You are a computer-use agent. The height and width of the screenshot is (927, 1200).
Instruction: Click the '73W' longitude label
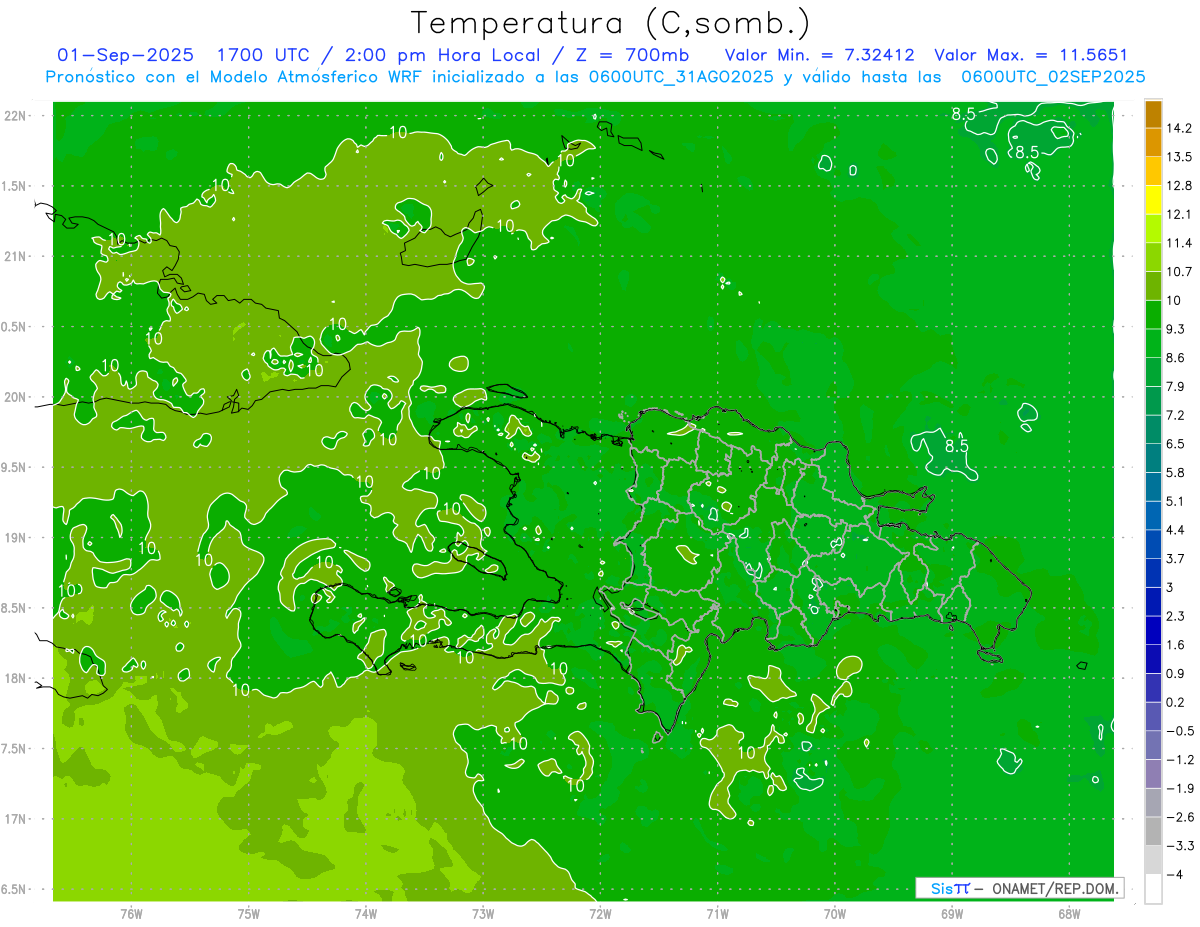click(x=483, y=913)
